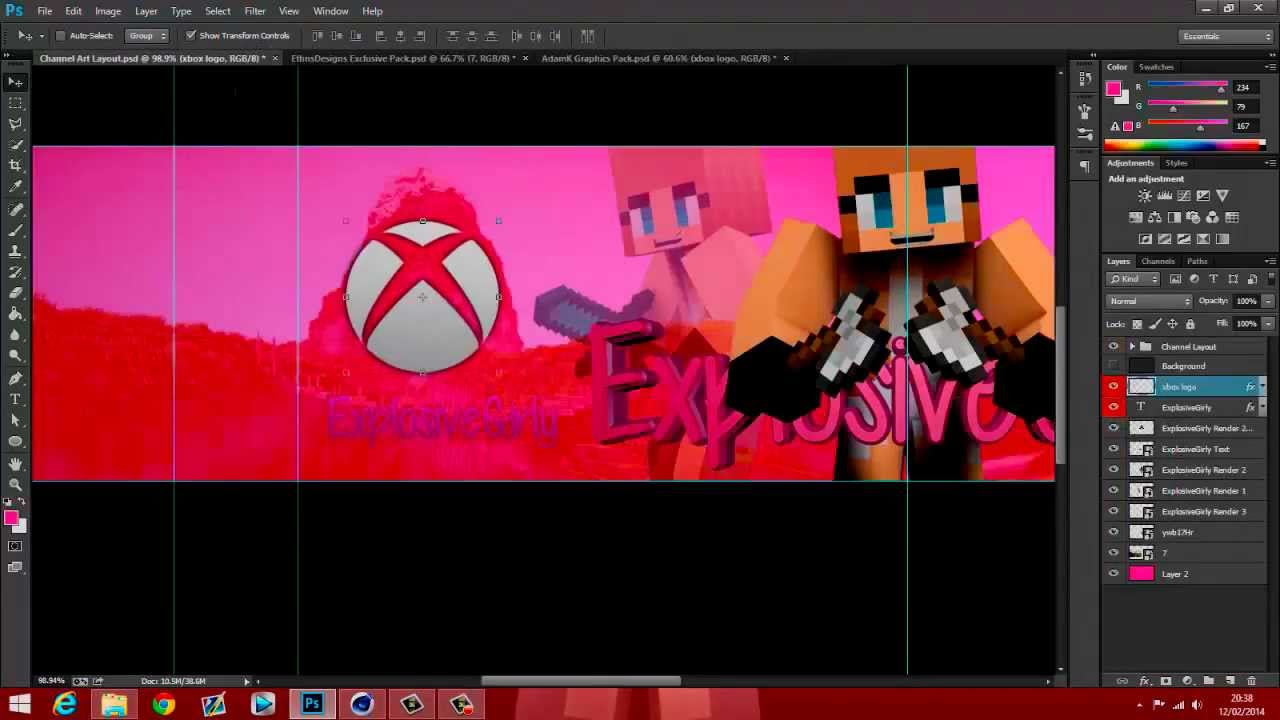Add a Color Balance adjustment
The width and height of the screenshot is (1280, 720).
[1155, 217]
